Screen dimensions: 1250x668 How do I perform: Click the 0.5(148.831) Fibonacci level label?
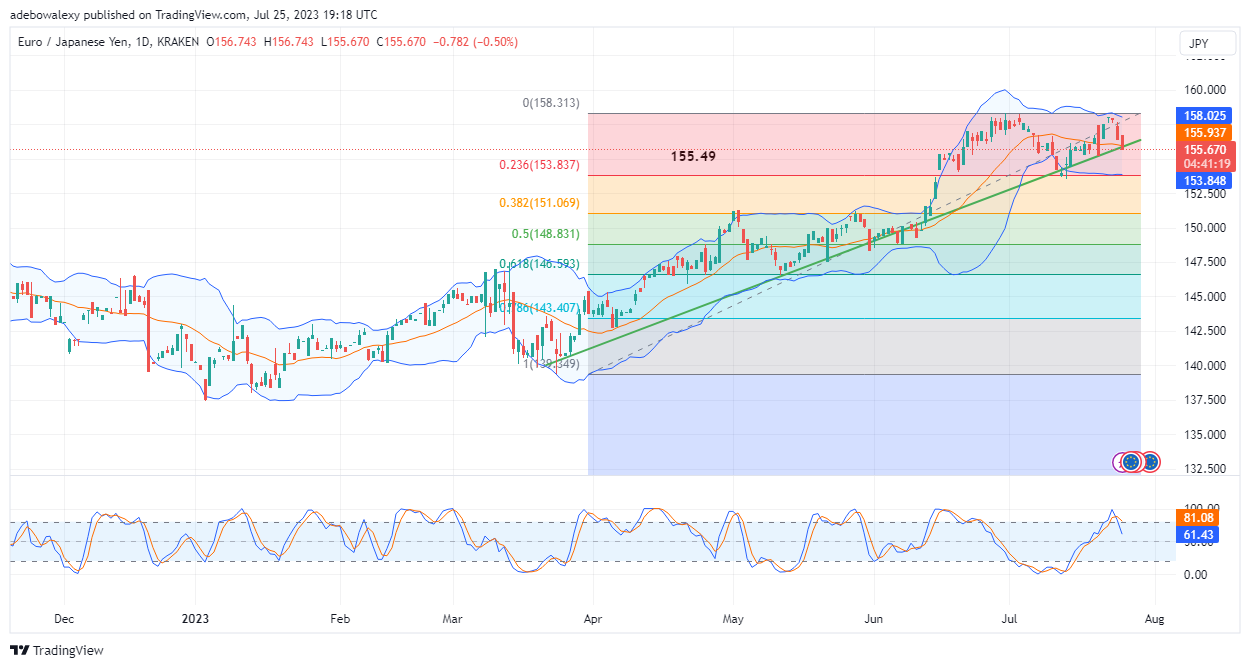click(546, 233)
